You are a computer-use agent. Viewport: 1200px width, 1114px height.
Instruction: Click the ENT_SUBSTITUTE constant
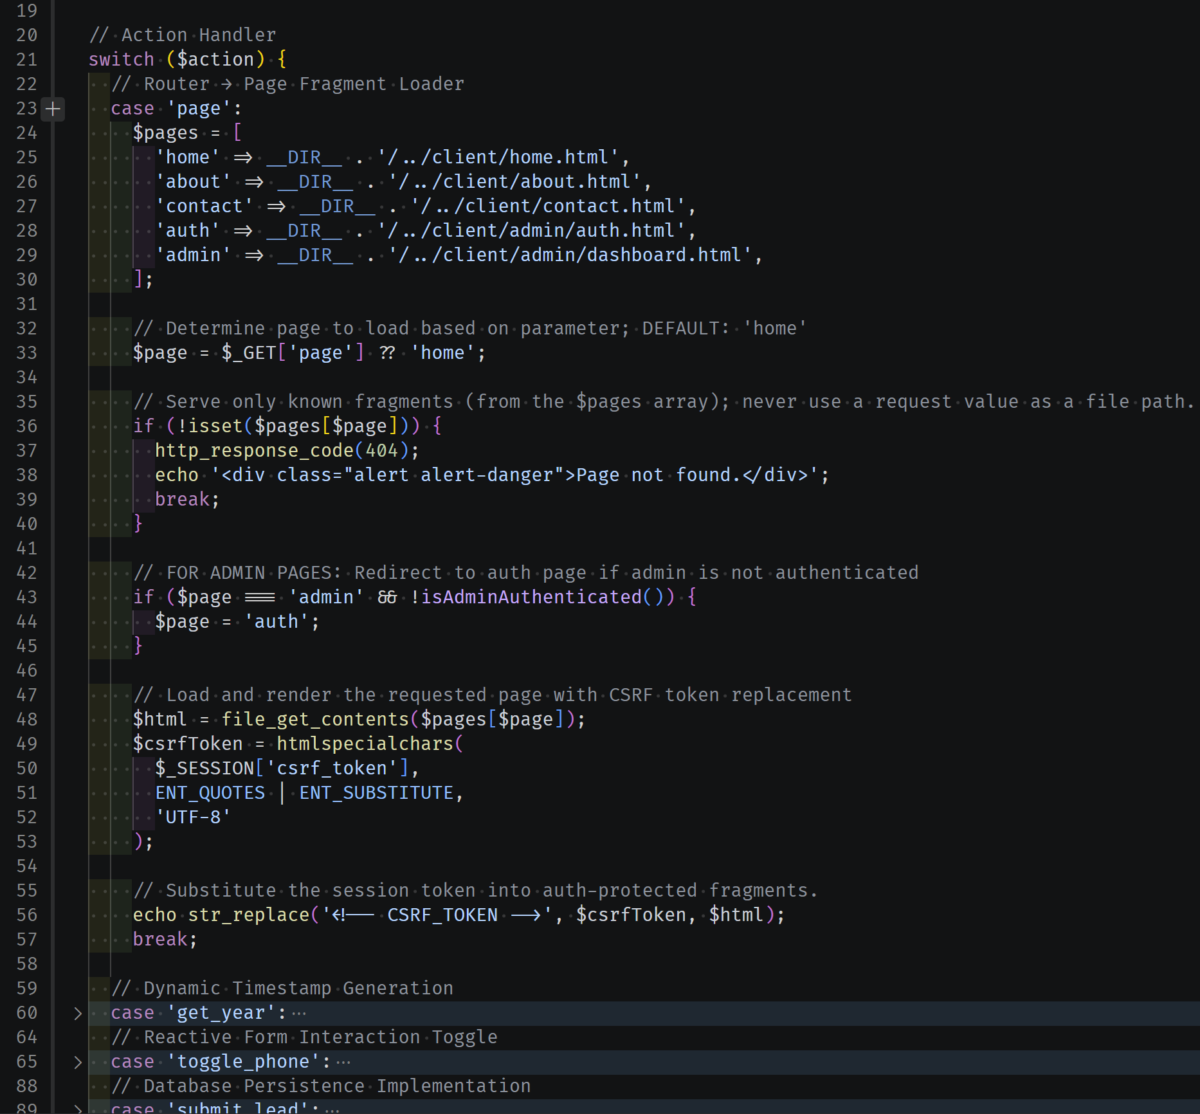click(376, 793)
